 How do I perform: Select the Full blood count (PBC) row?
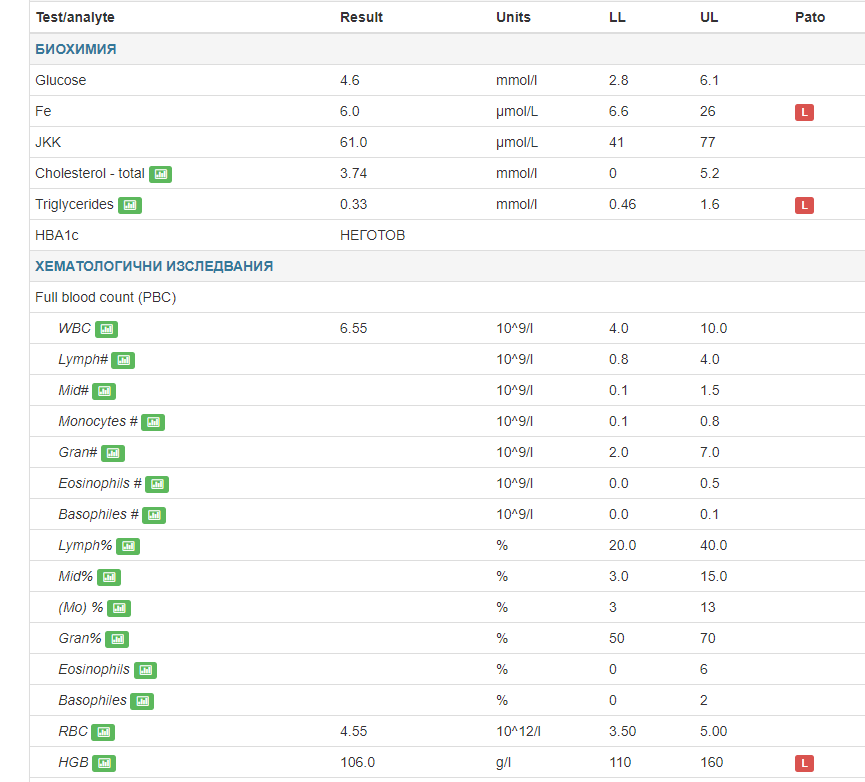click(106, 297)
